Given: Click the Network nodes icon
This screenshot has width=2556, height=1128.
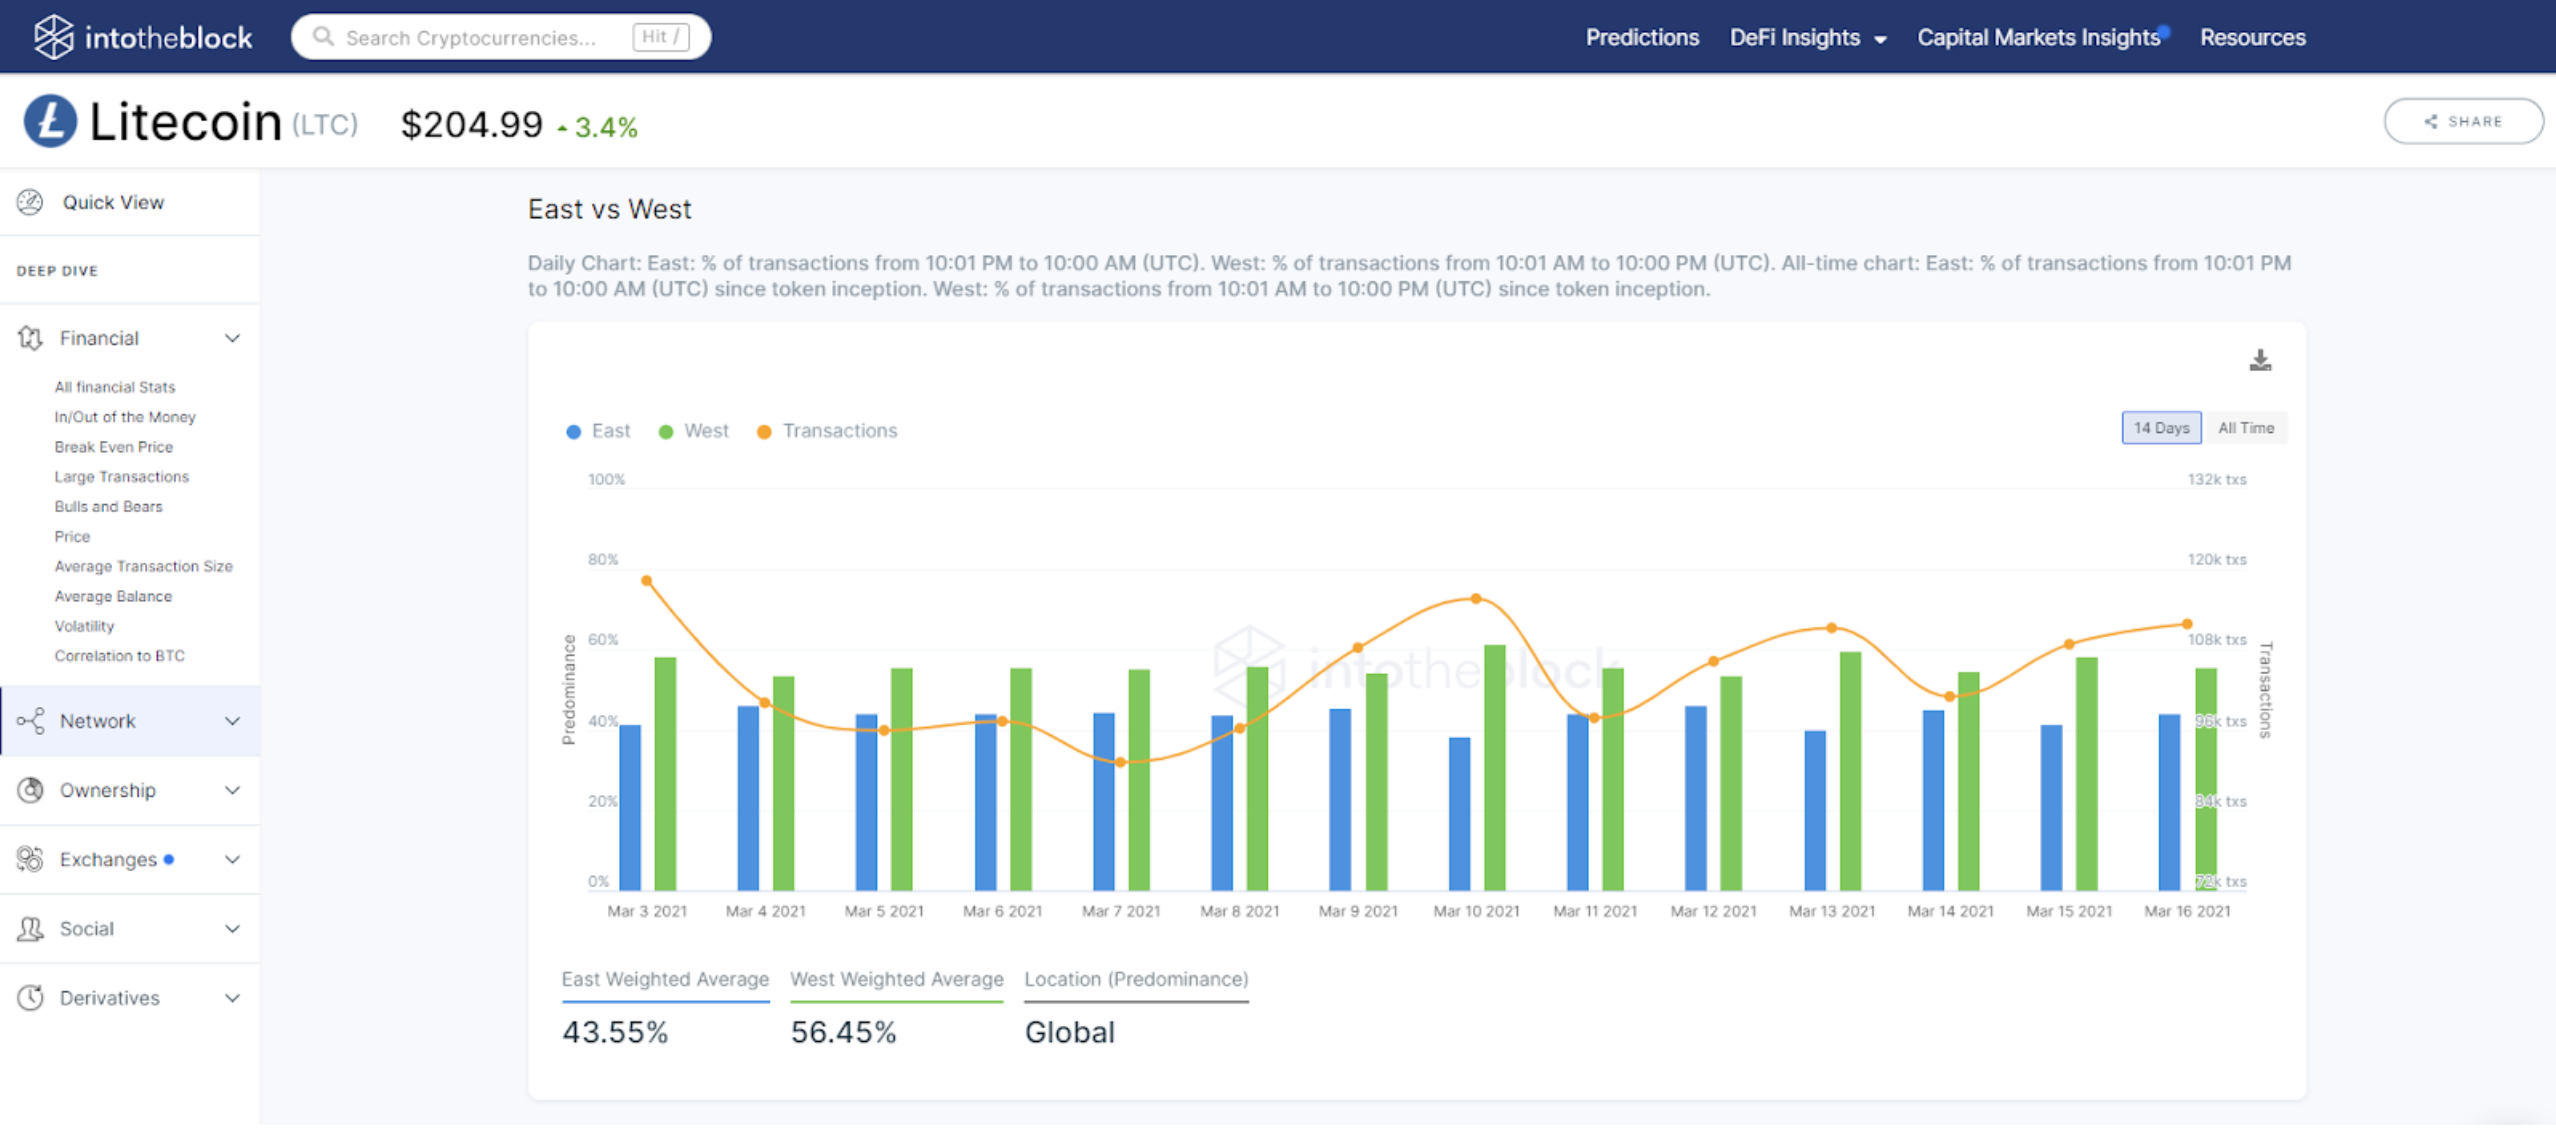Looking at the screenshot, I should 30,721.
